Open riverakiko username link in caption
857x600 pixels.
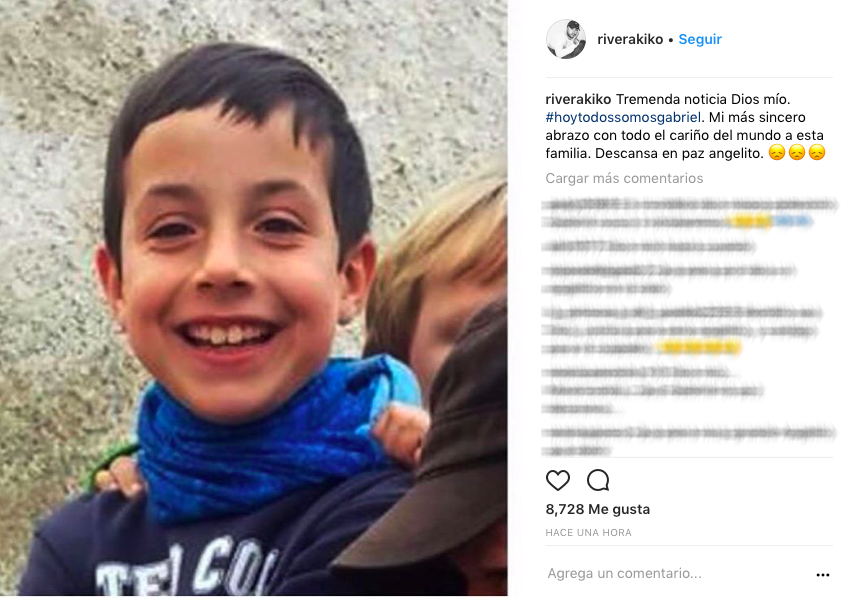click(578, 99)
